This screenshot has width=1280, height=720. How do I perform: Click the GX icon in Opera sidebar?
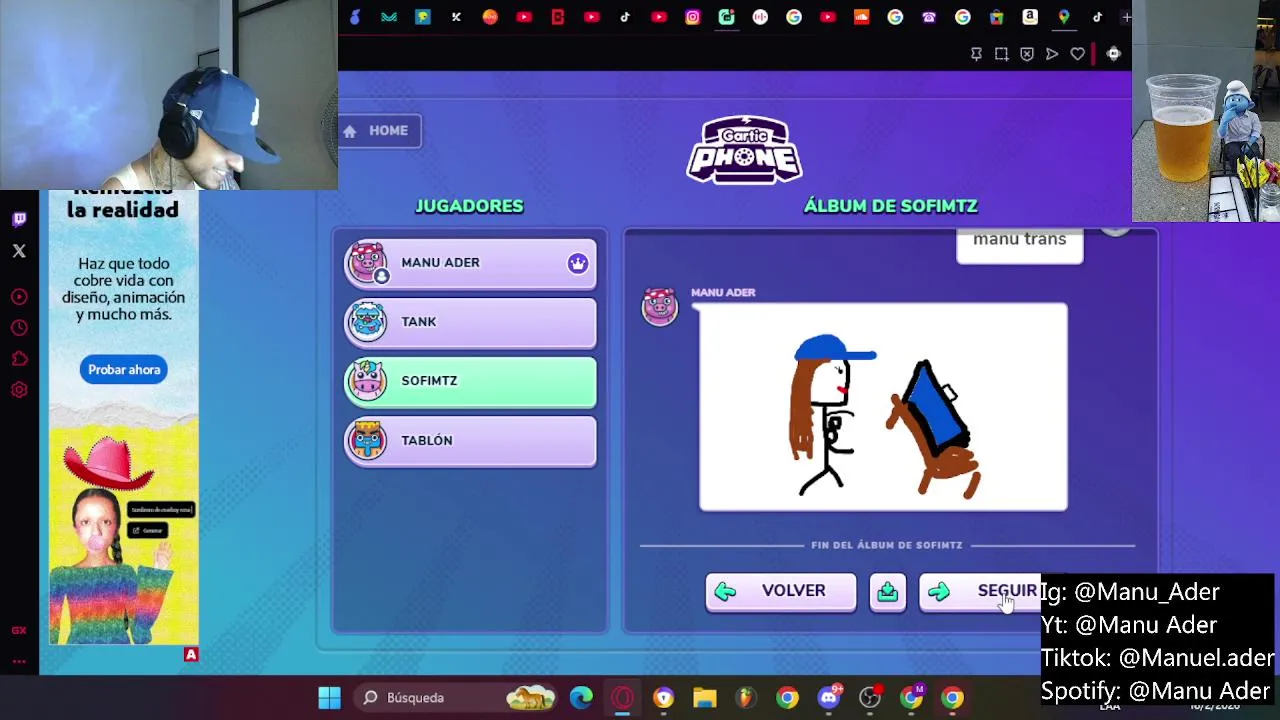point(19,630)
